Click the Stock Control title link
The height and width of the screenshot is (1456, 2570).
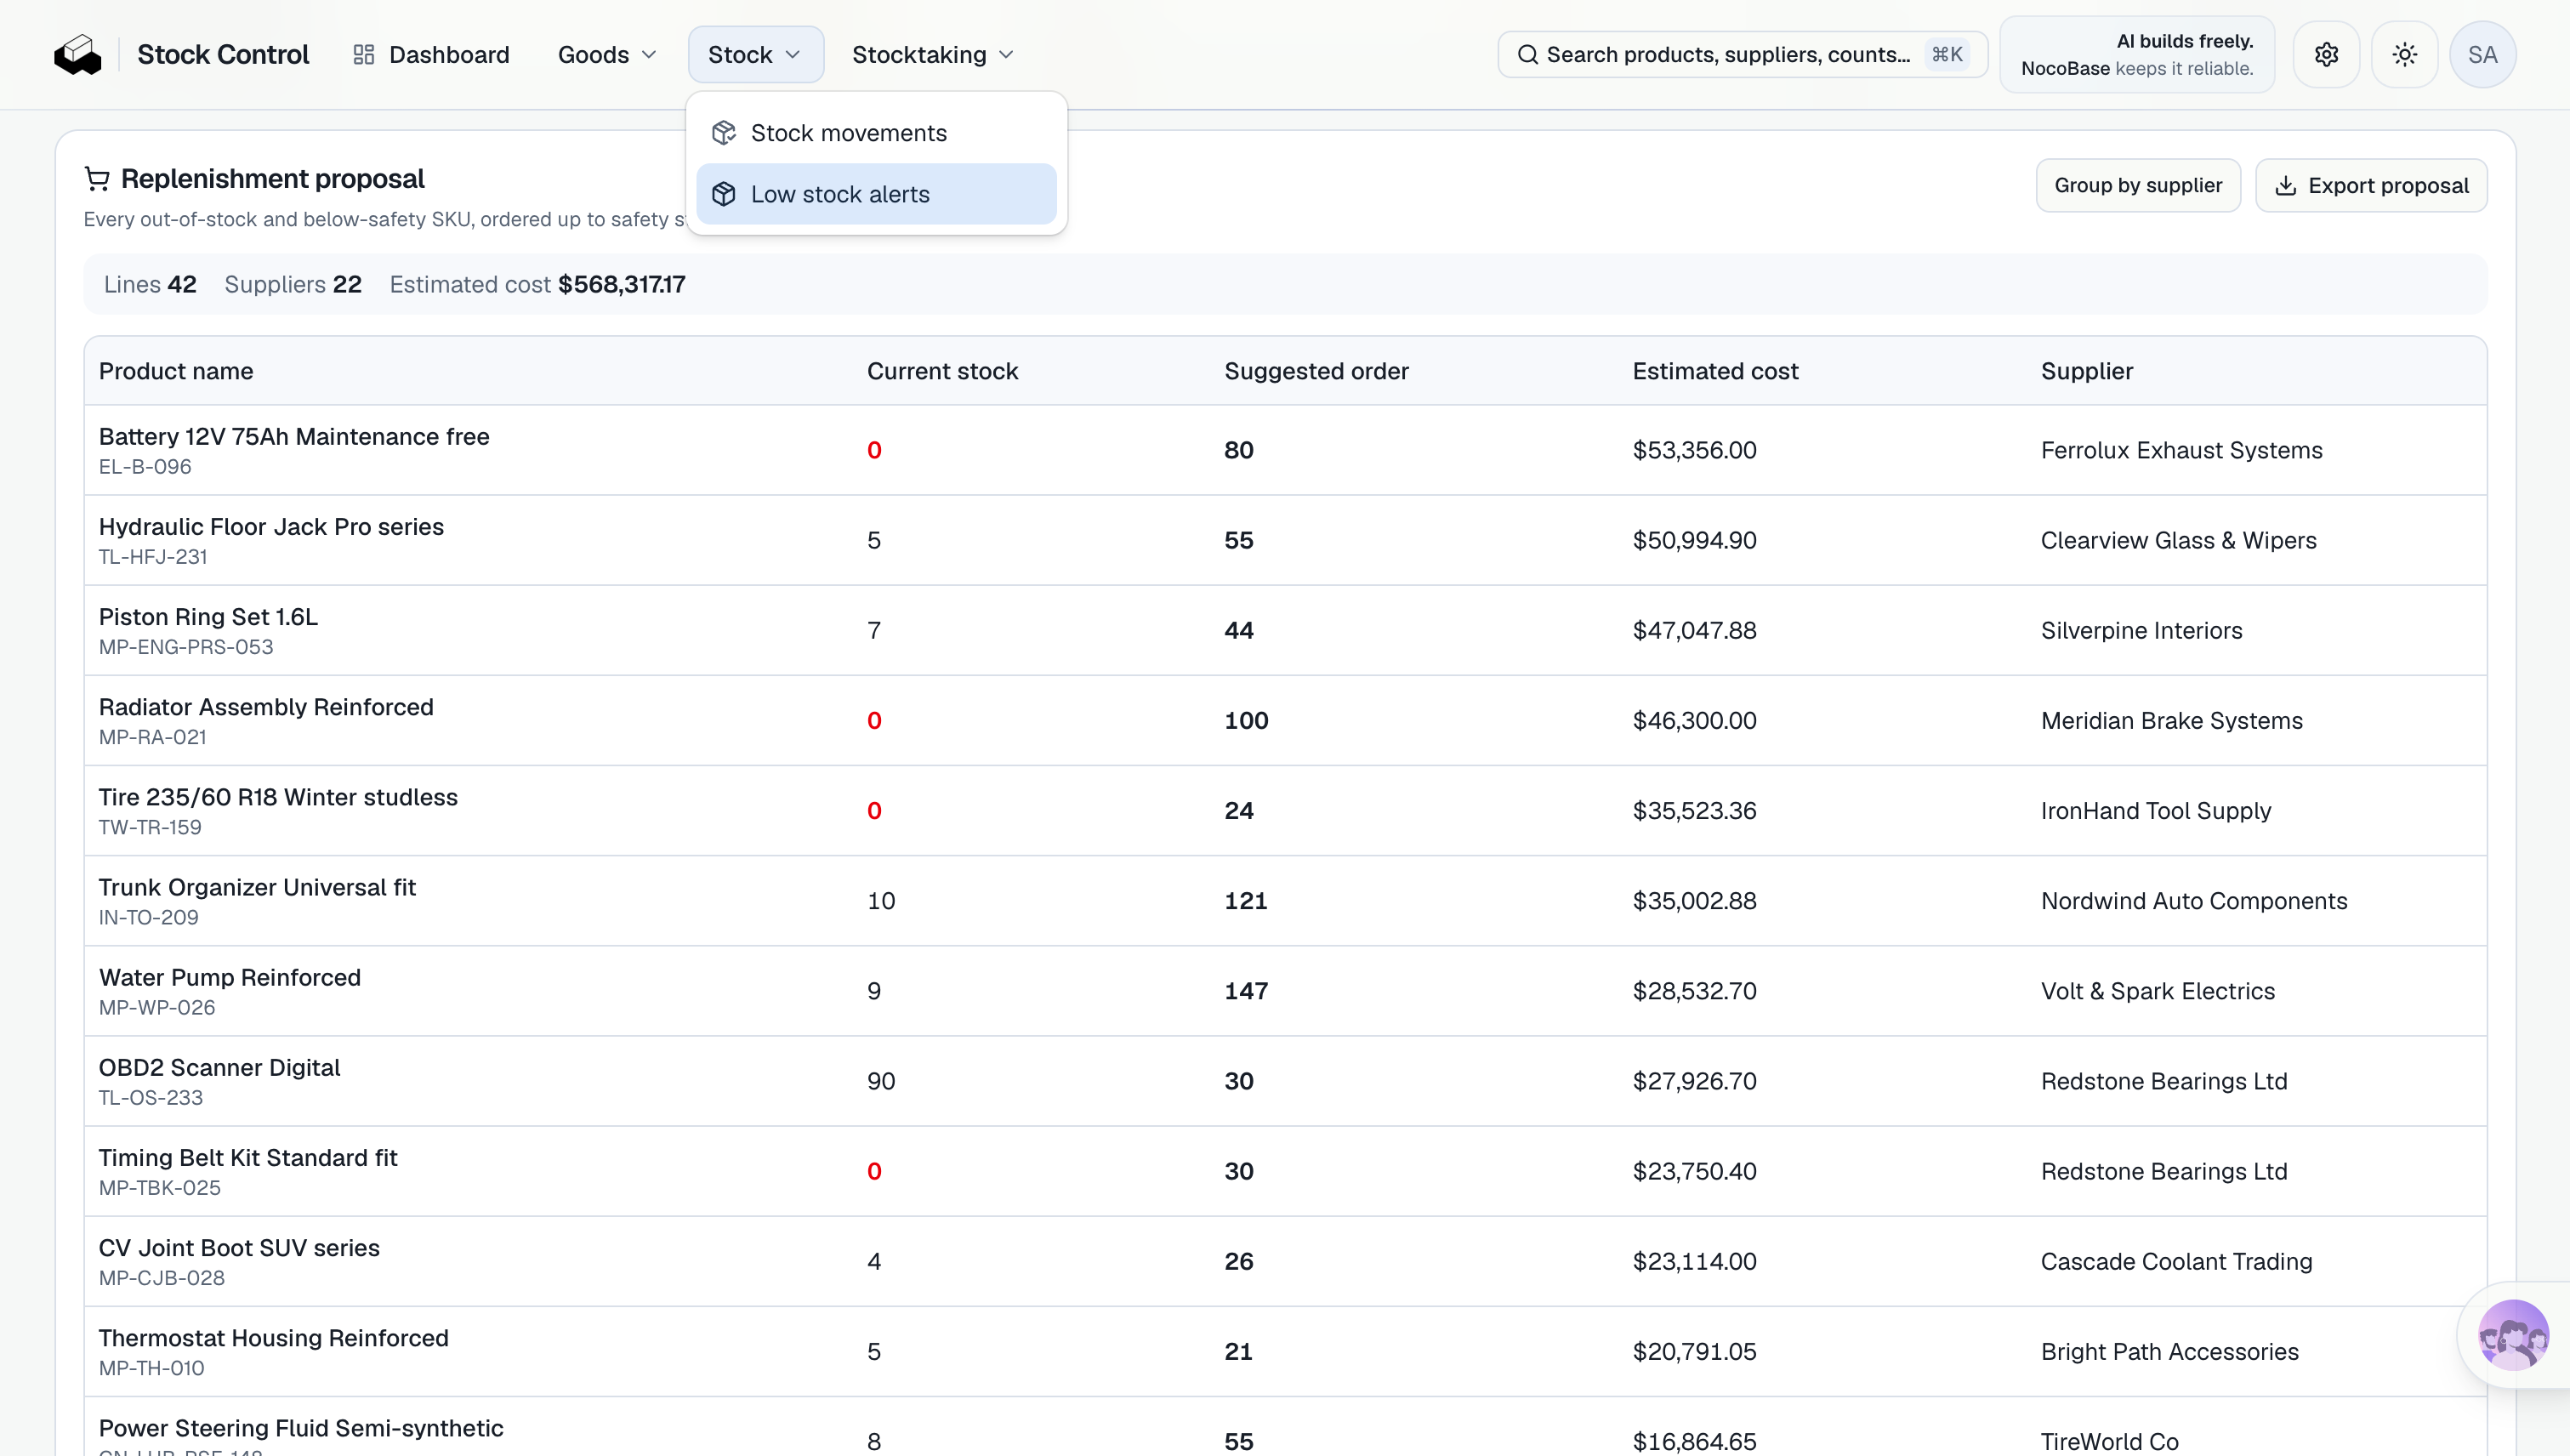223,55
